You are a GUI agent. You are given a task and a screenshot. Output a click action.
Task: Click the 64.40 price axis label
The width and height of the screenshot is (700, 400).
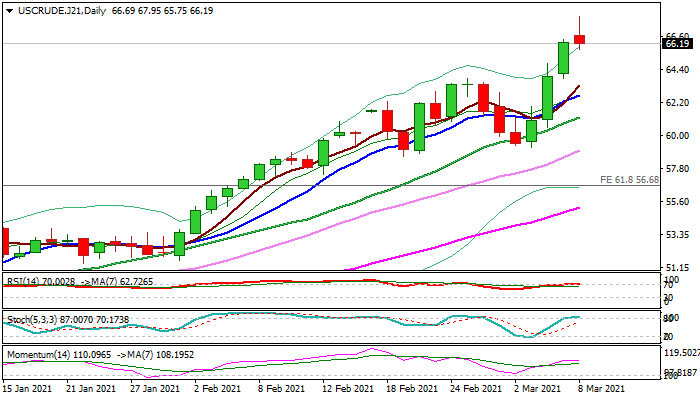[x=677, y=70]
